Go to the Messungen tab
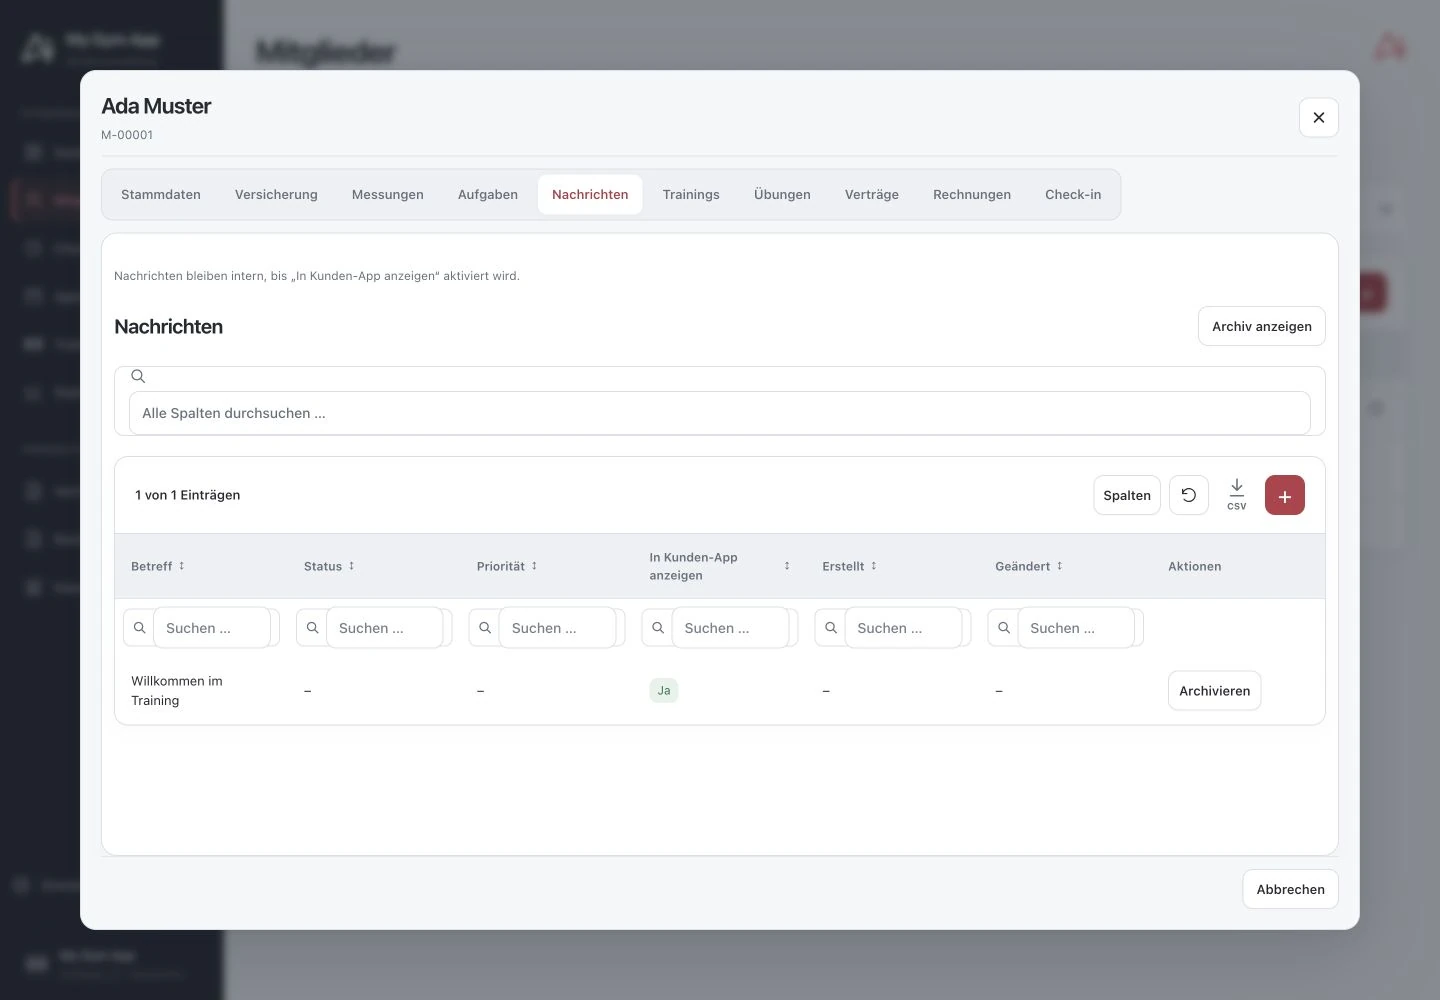The image size is (1440, 1000). (x=388, y=194)
